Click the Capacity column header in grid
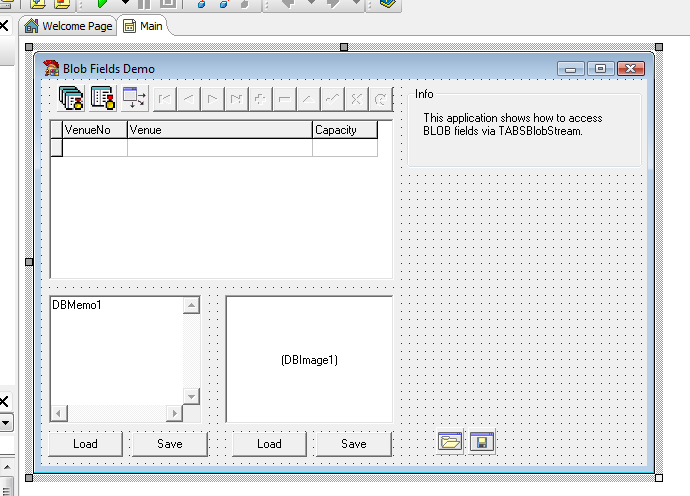 pos(344,130)
